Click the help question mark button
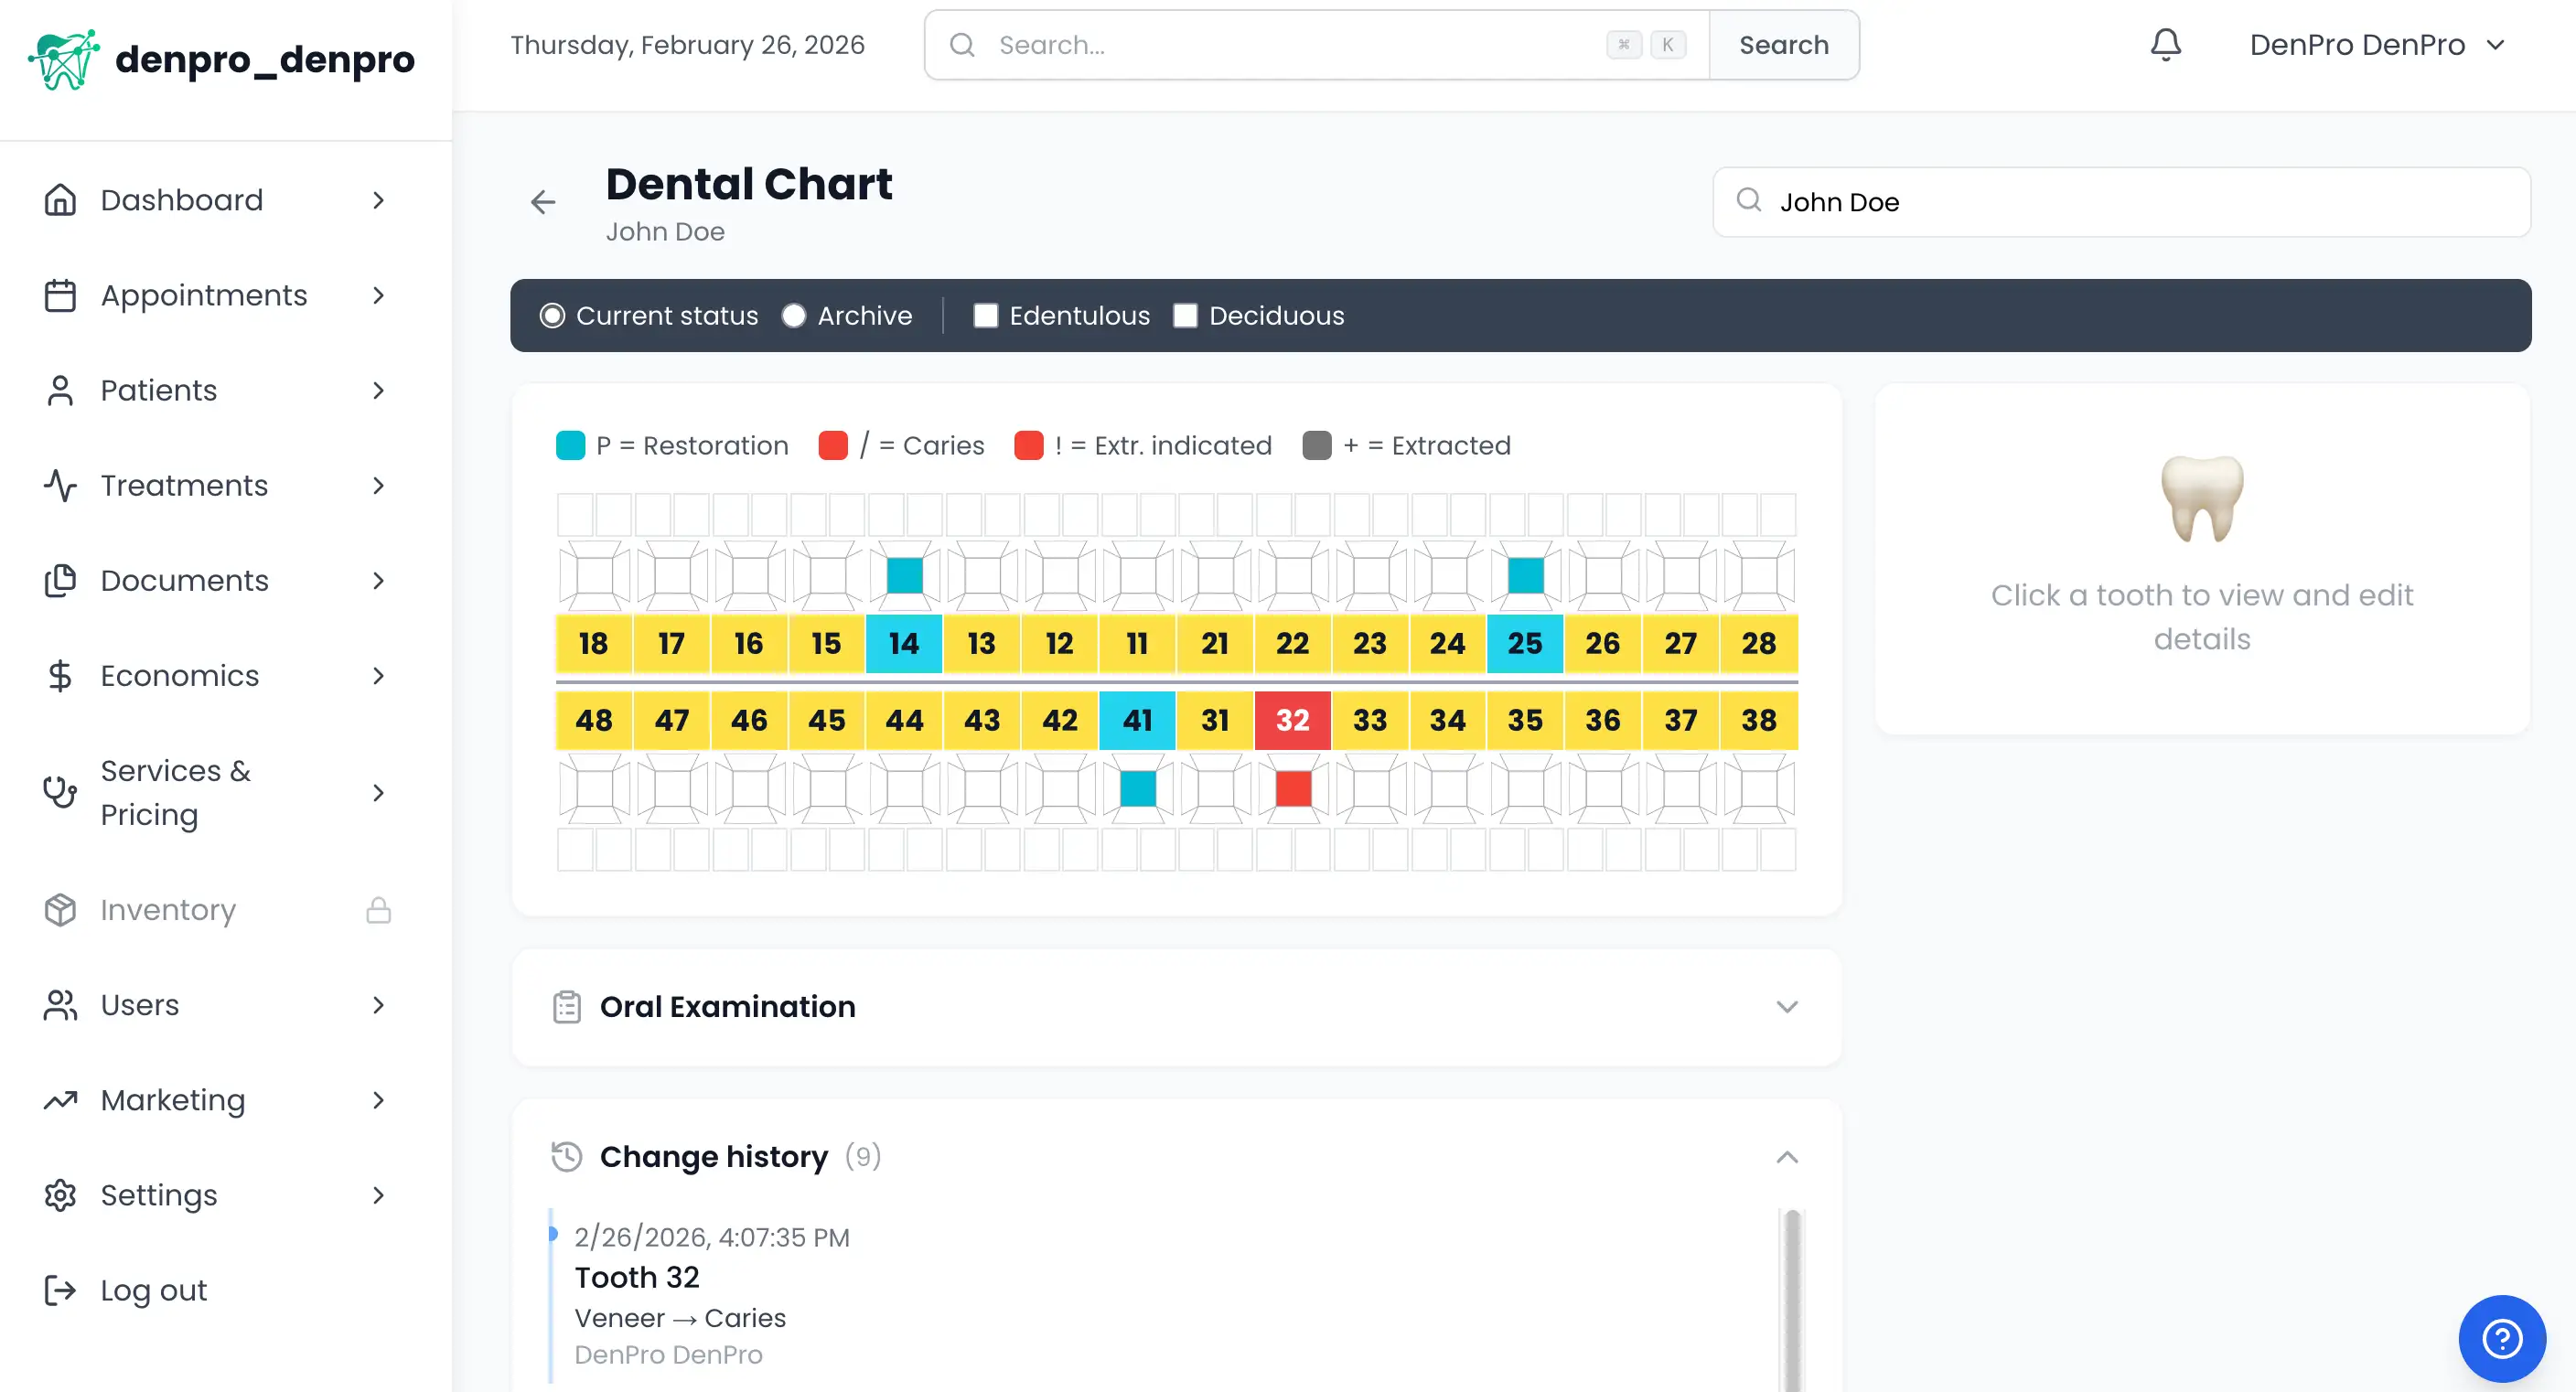The height and width of the screenshot is (1392, 2576). 2502,1338
